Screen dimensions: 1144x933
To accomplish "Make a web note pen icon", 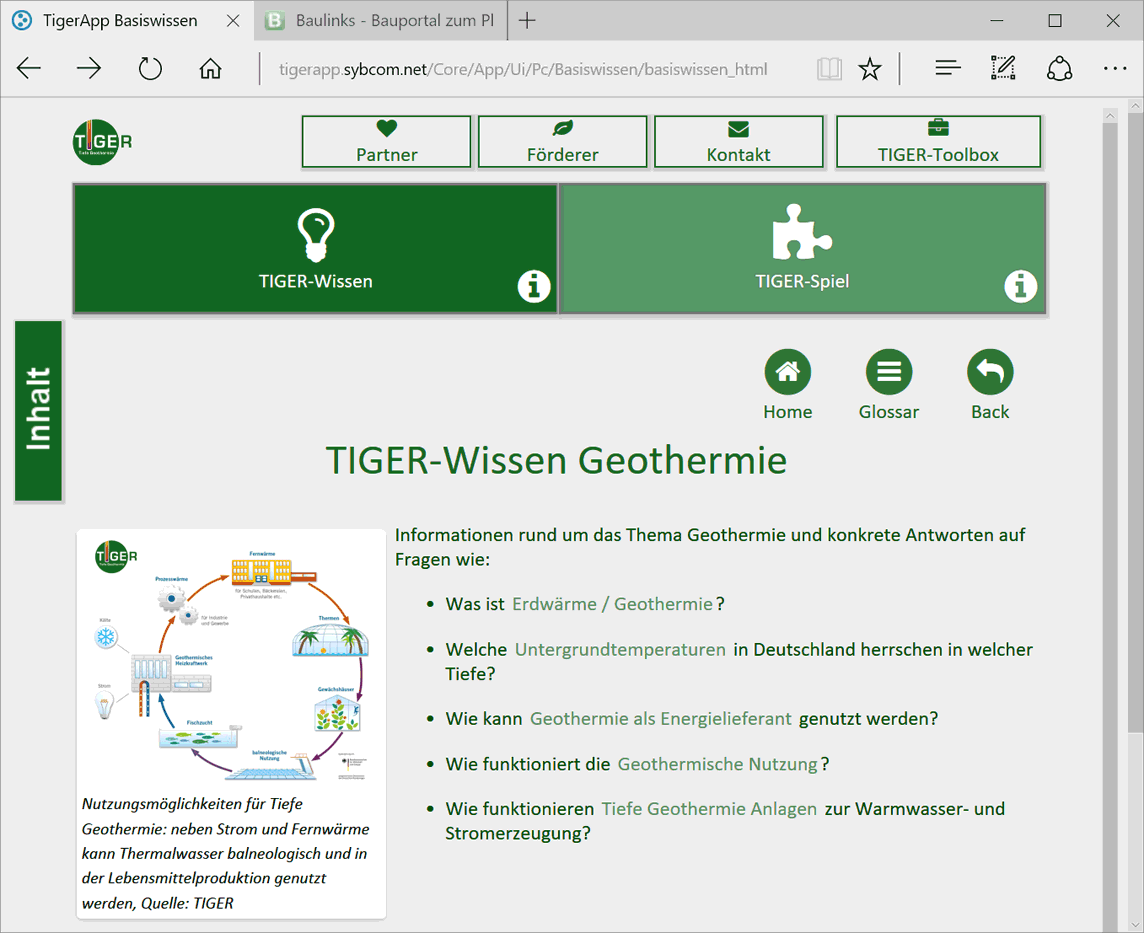I will [1003, 68].
